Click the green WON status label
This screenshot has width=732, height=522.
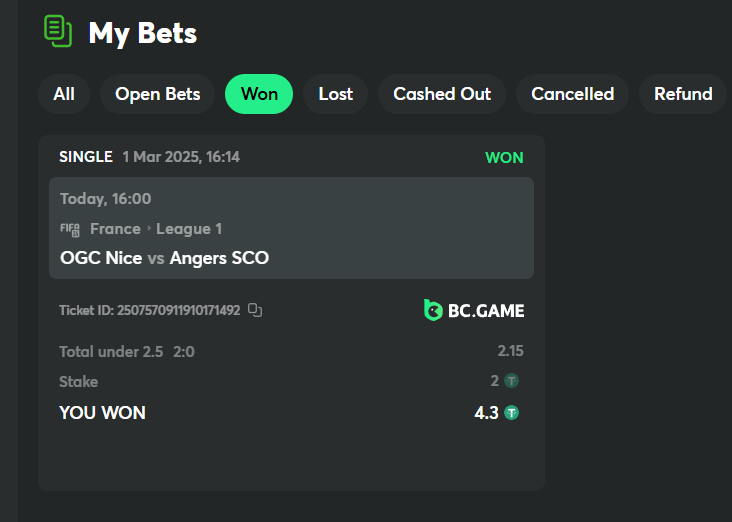click(504, 158)
